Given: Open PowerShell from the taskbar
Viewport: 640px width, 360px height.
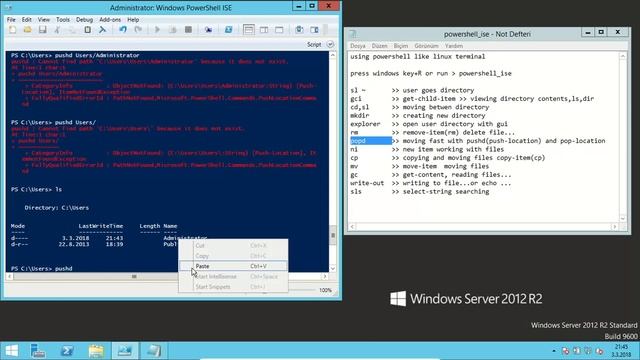Looking at the screenshot, I should point(67,351).
